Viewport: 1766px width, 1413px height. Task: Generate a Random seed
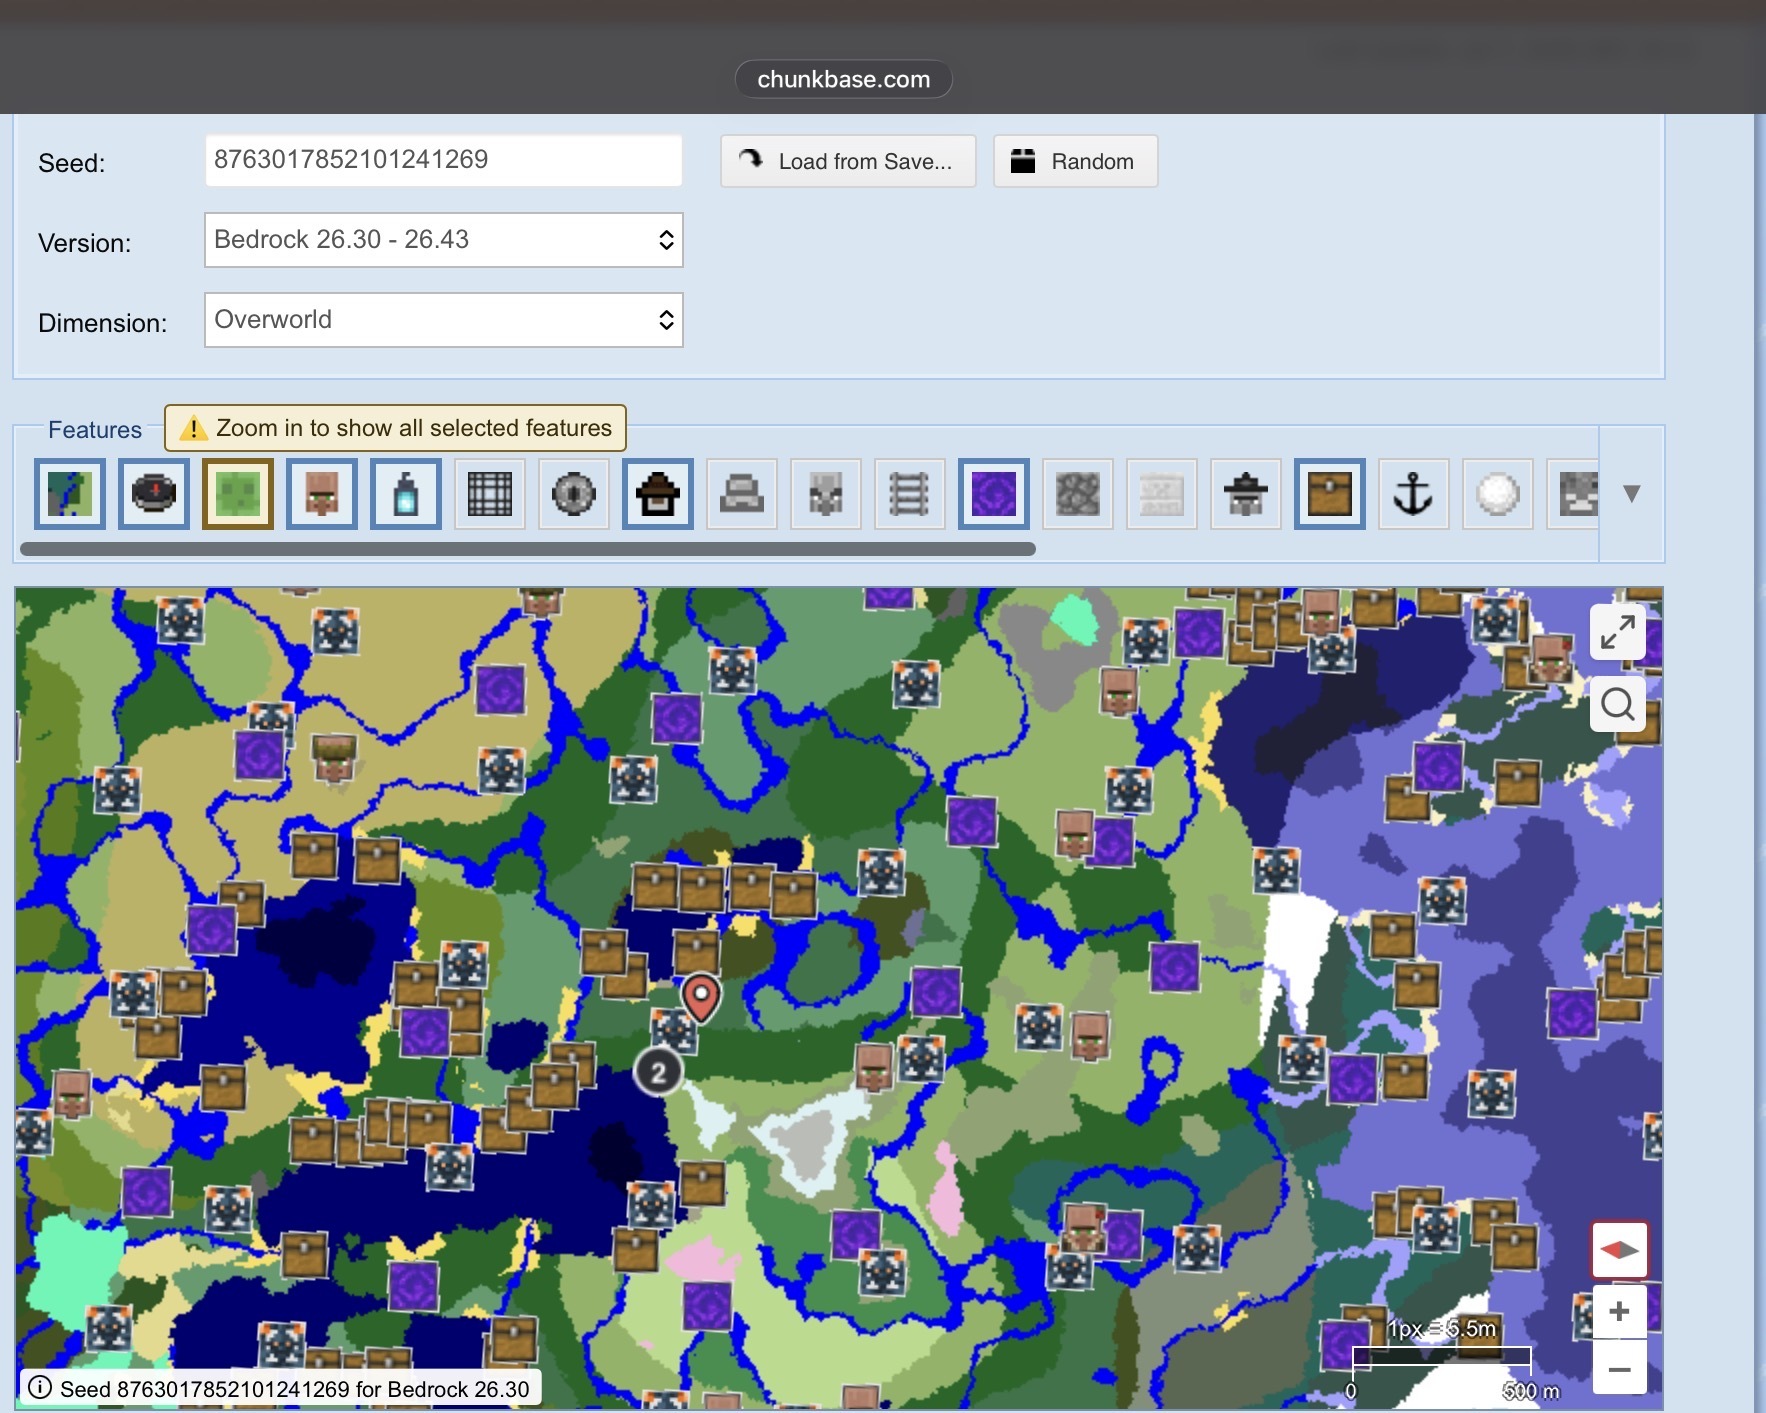pos(1076,161)
